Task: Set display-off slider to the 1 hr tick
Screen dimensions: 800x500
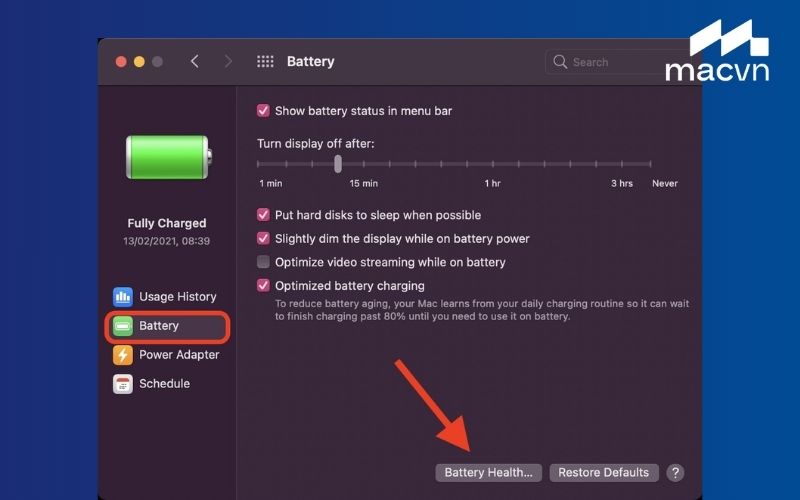Action: tap(493, 164)
